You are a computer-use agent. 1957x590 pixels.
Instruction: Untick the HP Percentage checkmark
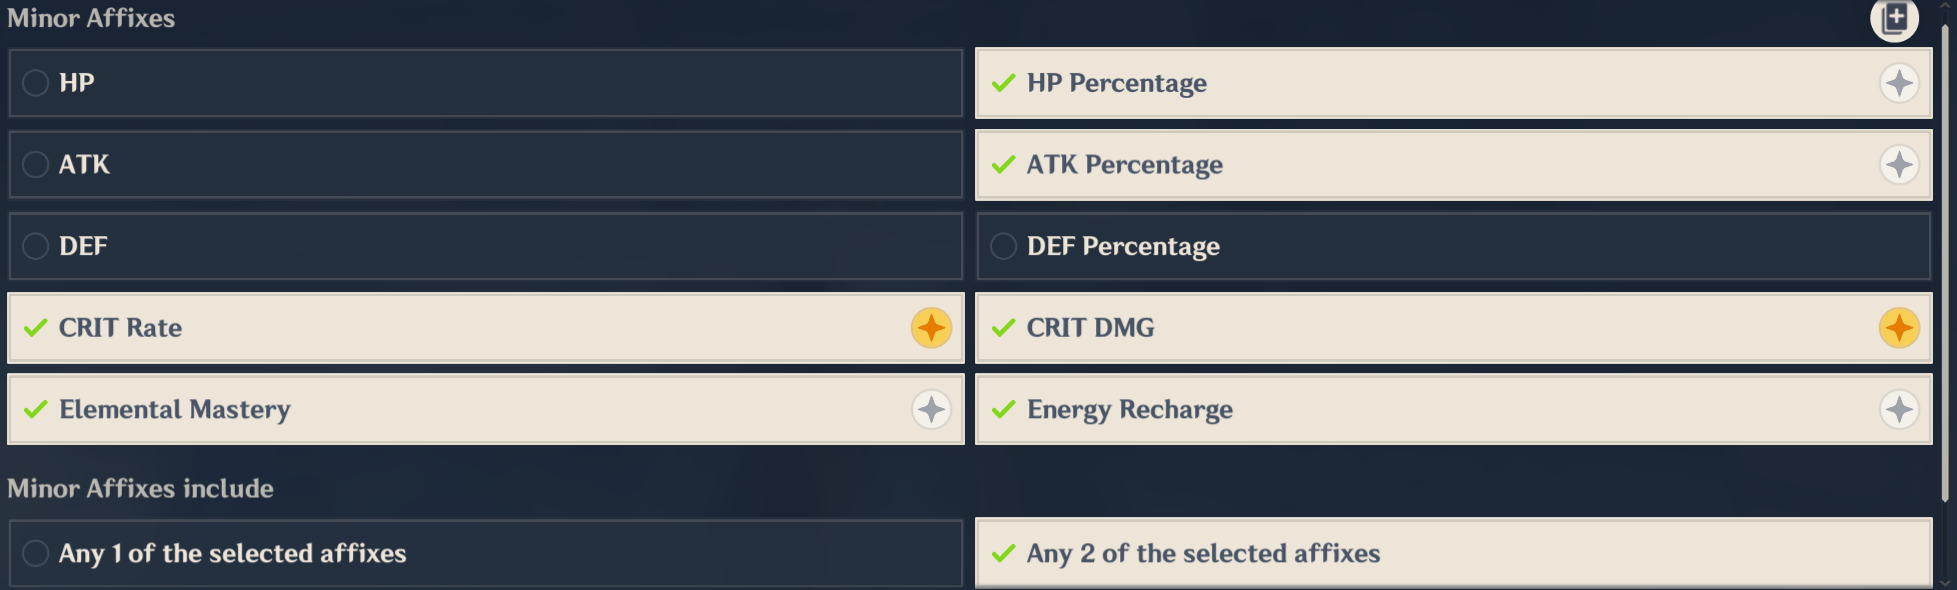click(1004, 83)
